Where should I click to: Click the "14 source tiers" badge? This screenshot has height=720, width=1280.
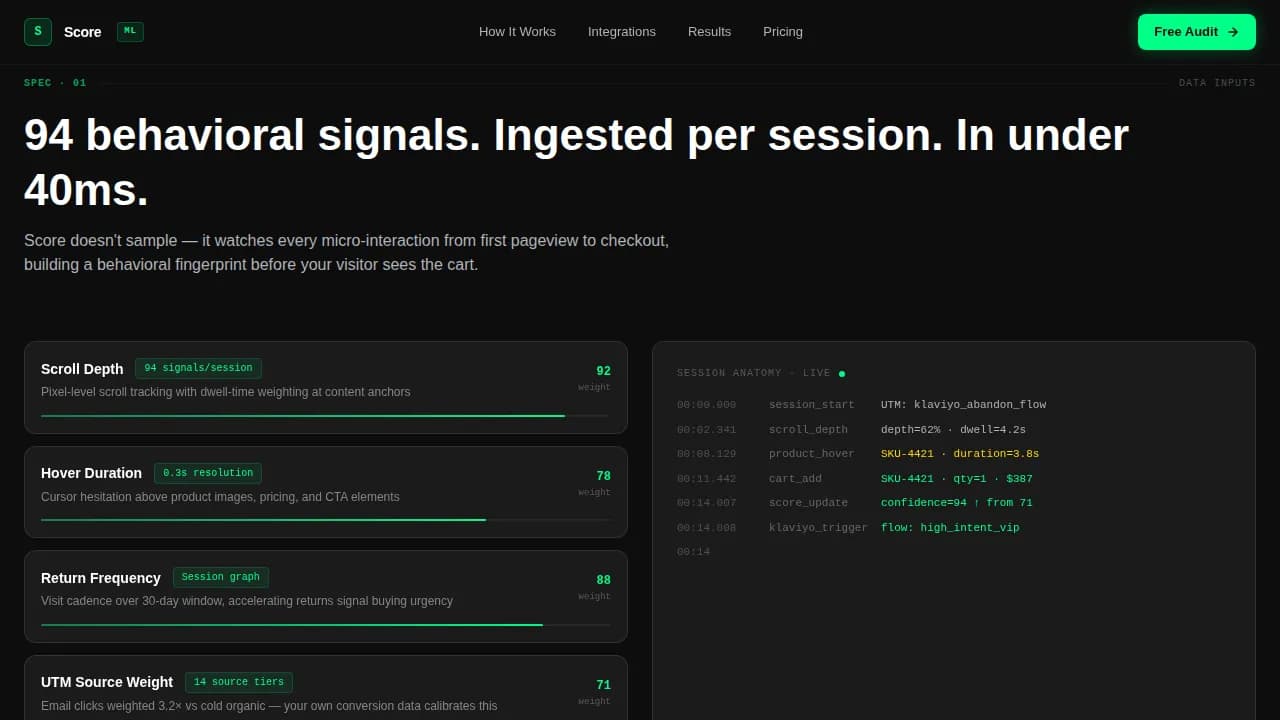[x=239, y=682]
